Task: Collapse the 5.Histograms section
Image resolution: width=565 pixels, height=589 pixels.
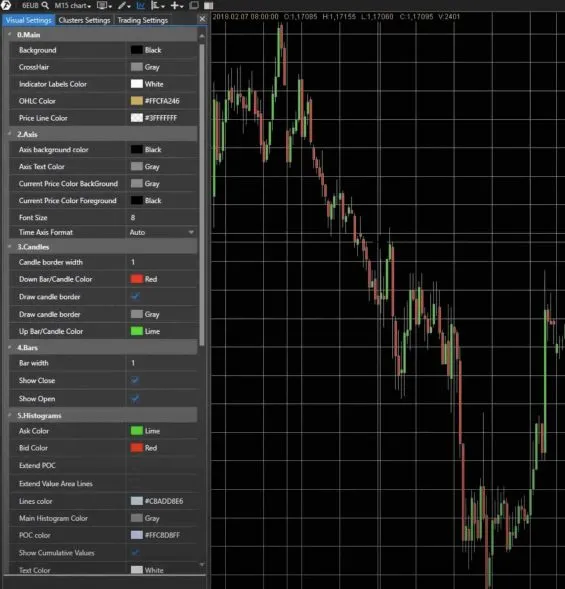Action: [9, 415]
